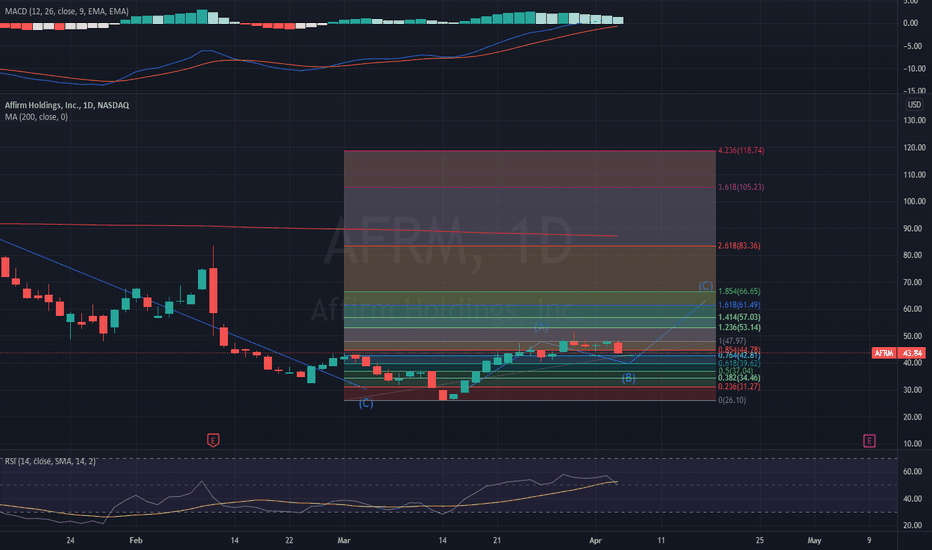
Task: Click the 1(47.97) Fibonacci level label
Action: [x=732, y=341]
